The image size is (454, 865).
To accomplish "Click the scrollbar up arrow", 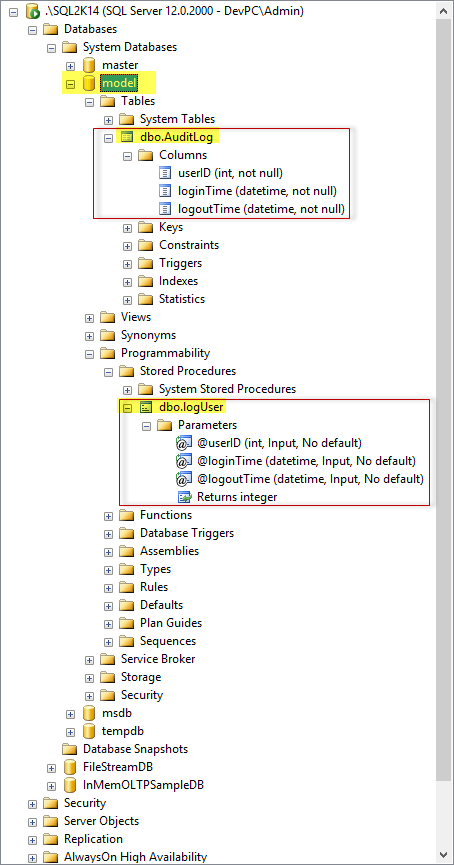I will [x=444, y=10].
